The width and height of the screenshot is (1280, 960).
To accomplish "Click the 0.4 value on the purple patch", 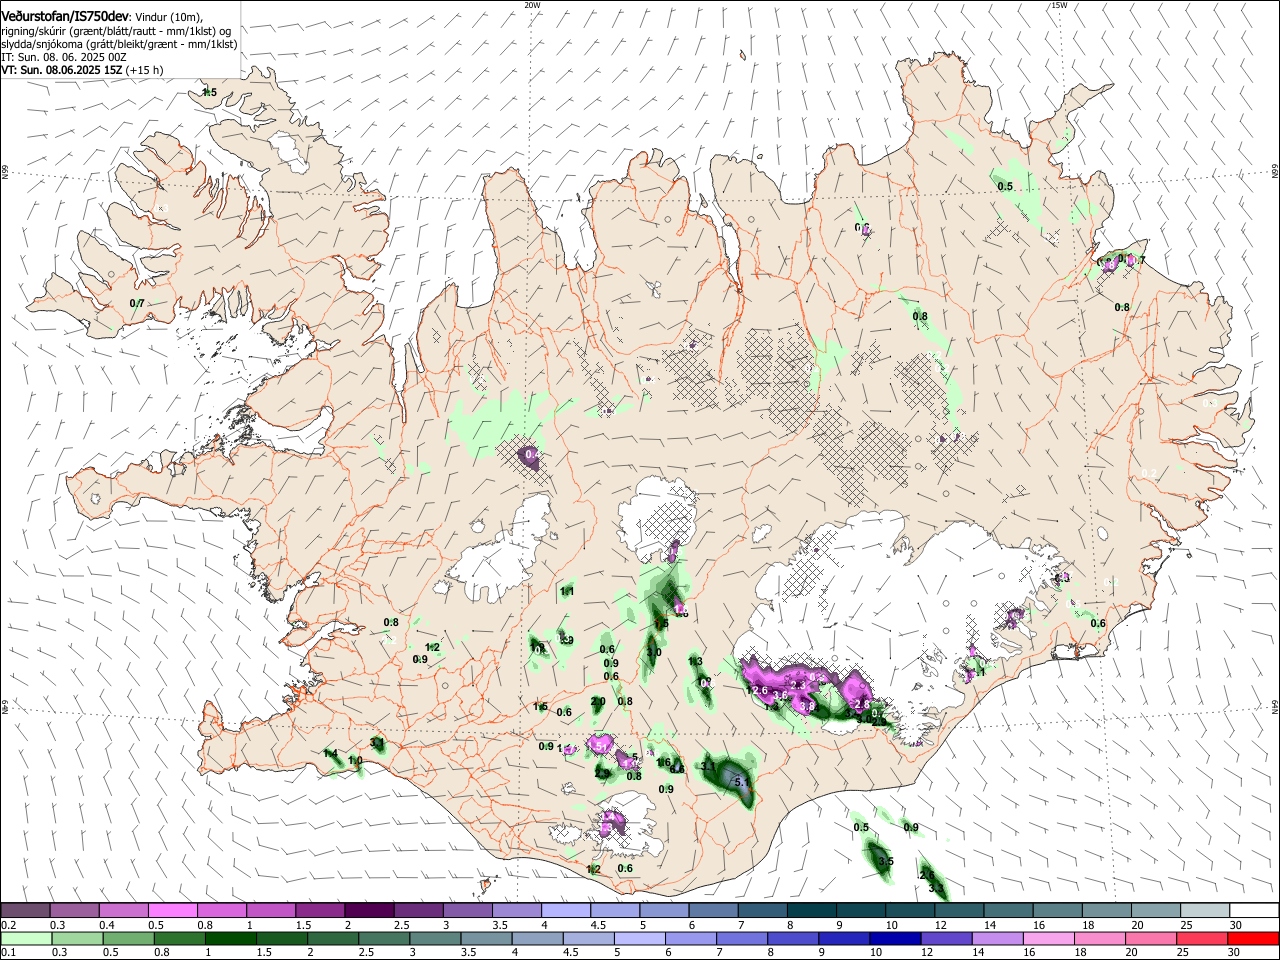I will point(533,455).
